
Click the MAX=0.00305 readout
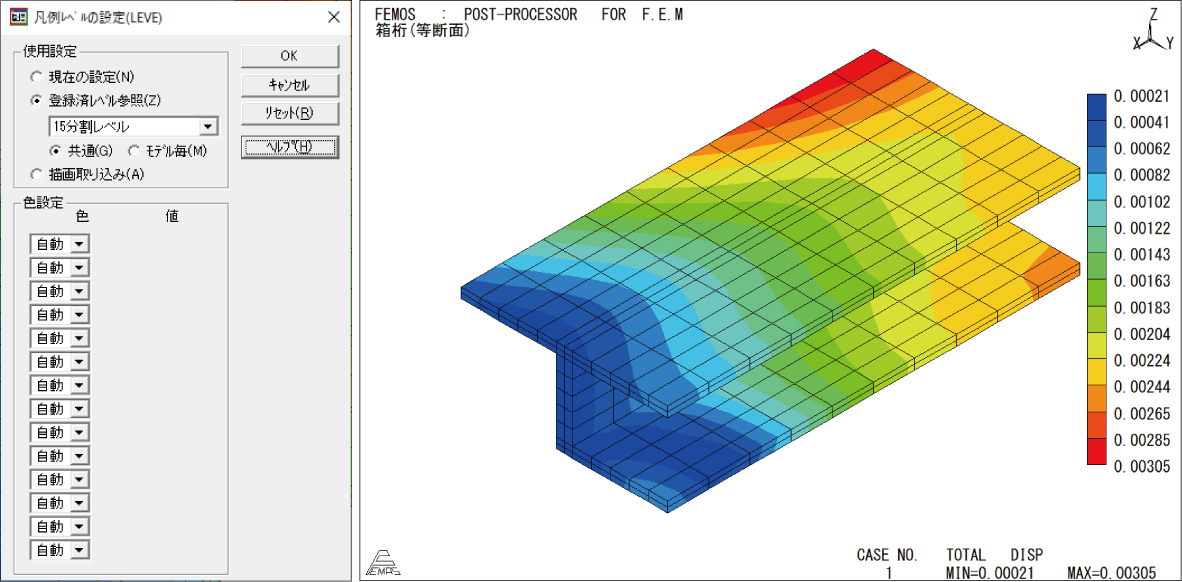tap(1112, 574)
